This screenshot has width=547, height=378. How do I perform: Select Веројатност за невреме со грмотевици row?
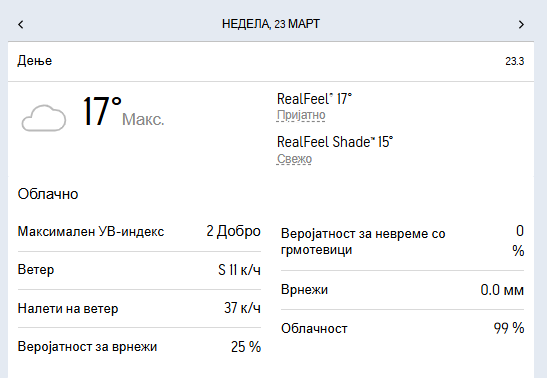click(402, 241)
